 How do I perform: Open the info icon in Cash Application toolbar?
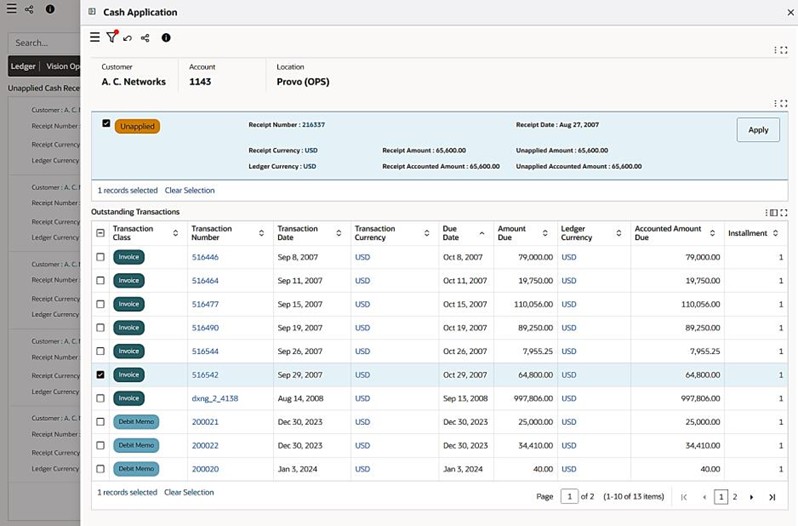(166, 38)
